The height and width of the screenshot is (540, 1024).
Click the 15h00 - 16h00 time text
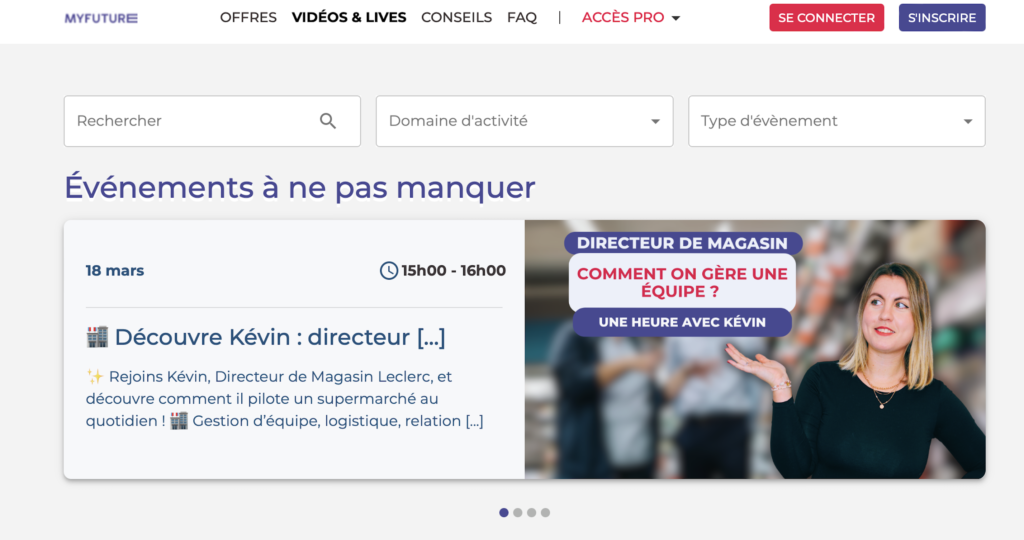453,270
